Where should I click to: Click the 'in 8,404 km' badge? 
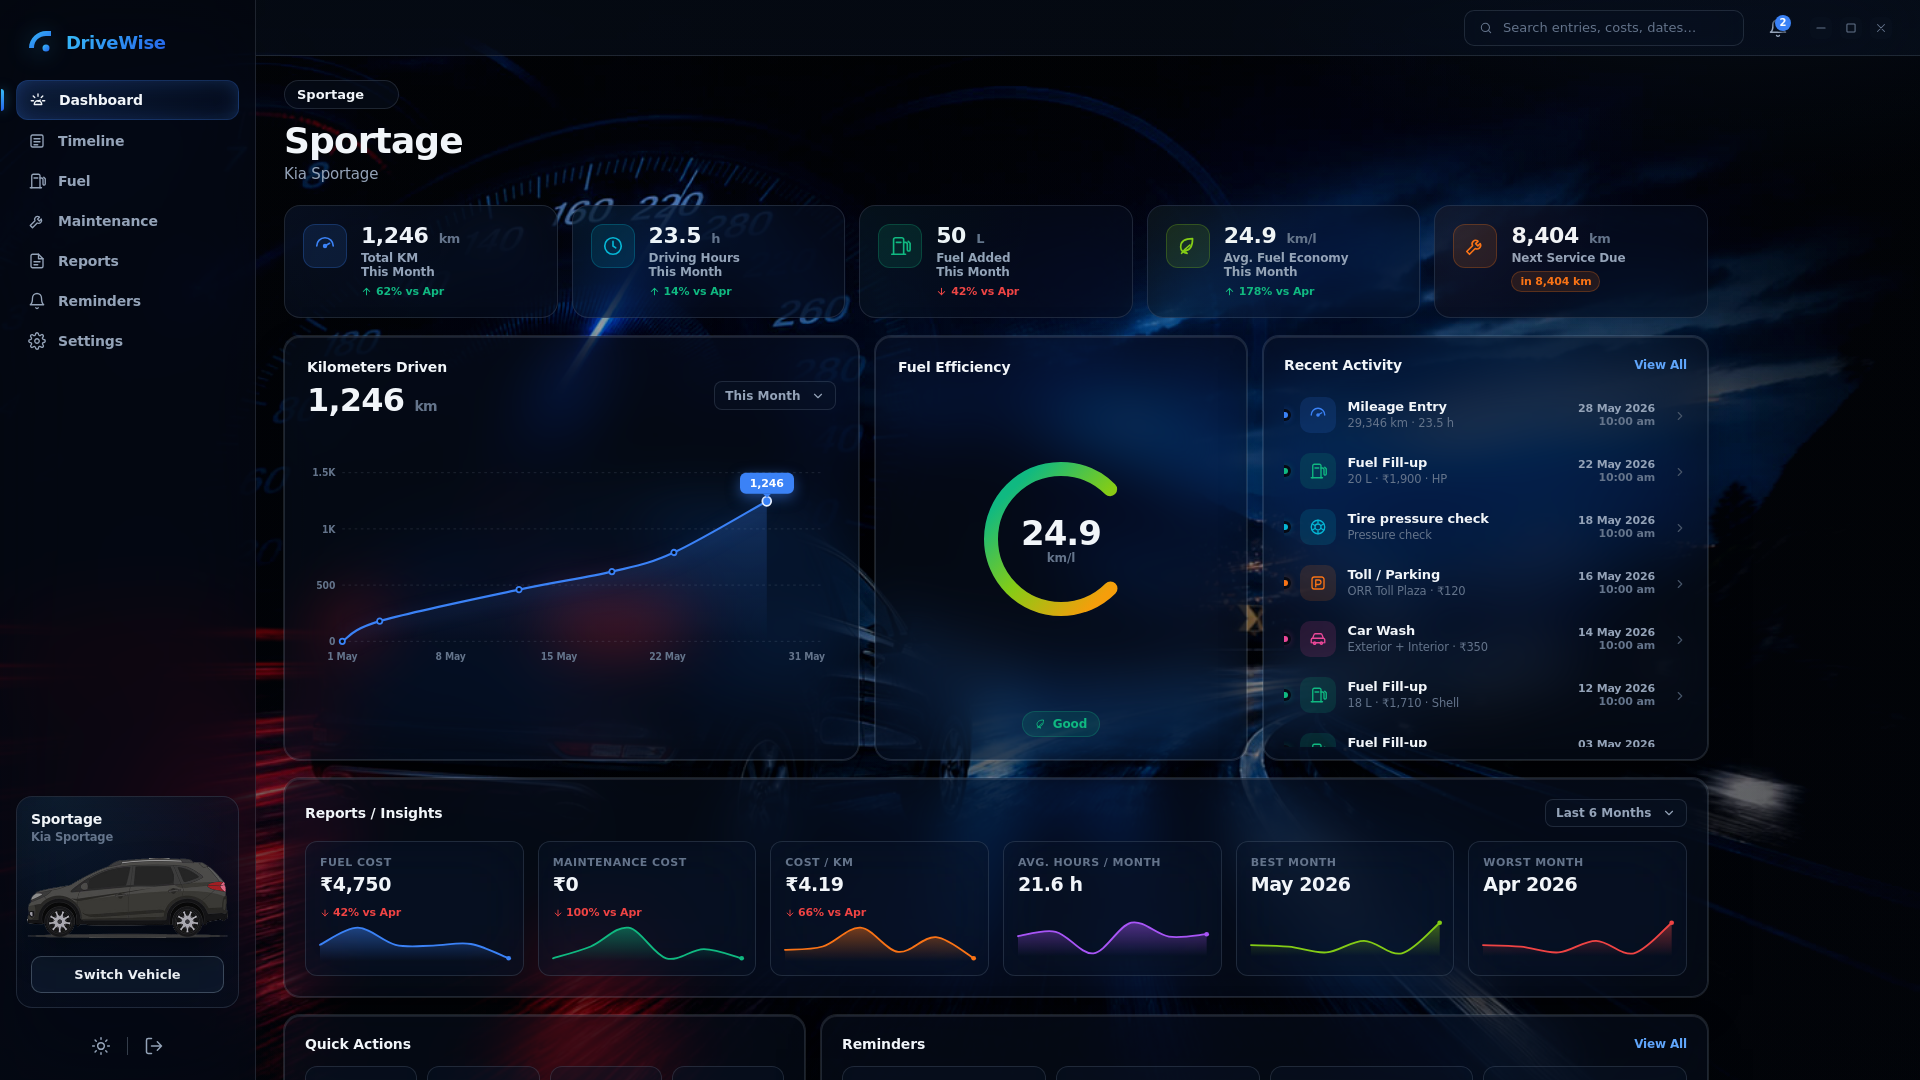point(1555,282)
